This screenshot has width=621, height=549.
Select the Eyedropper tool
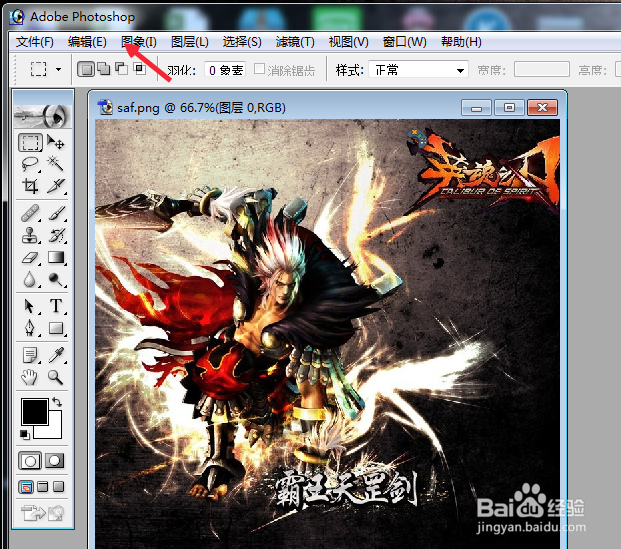(x=55, y=355)
